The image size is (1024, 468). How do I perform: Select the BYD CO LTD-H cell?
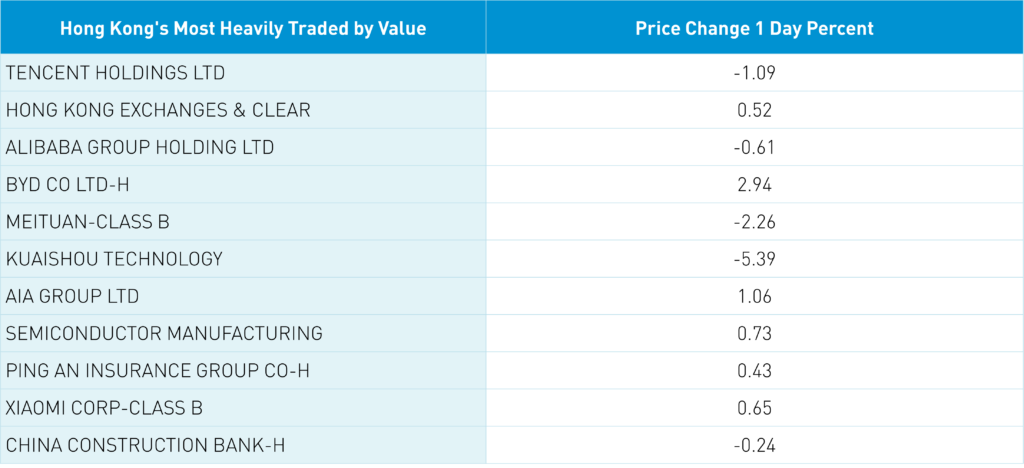(75, 185)
